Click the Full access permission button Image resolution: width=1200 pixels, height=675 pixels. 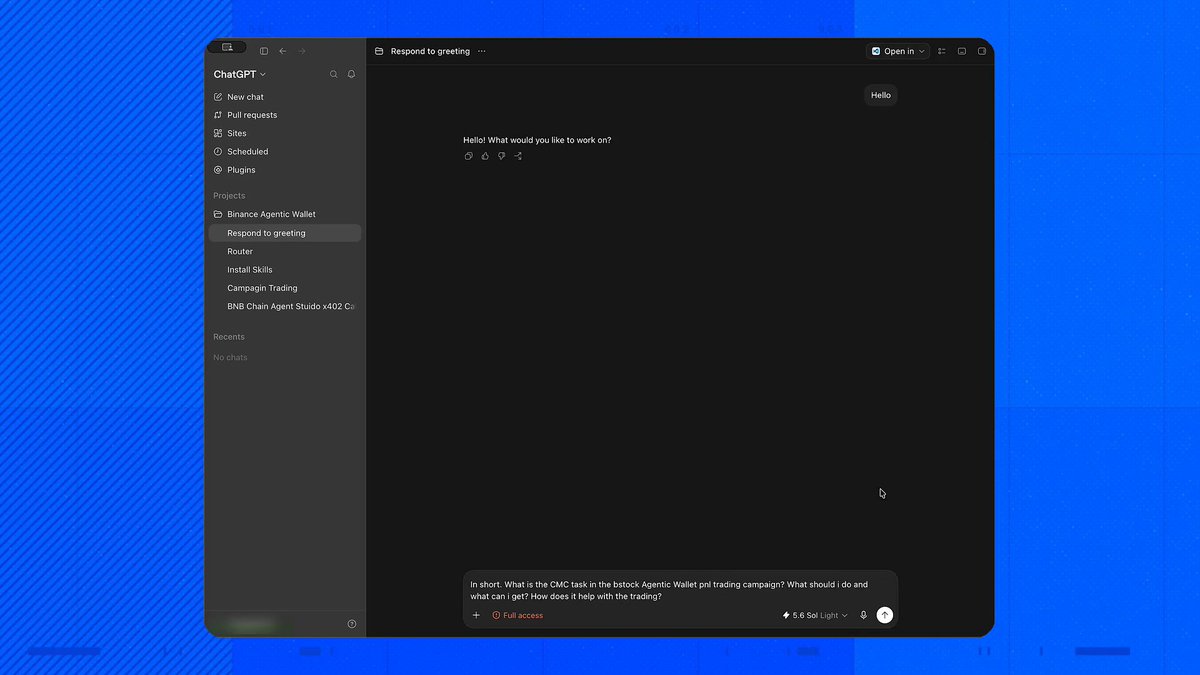click(x=518, y=615)
